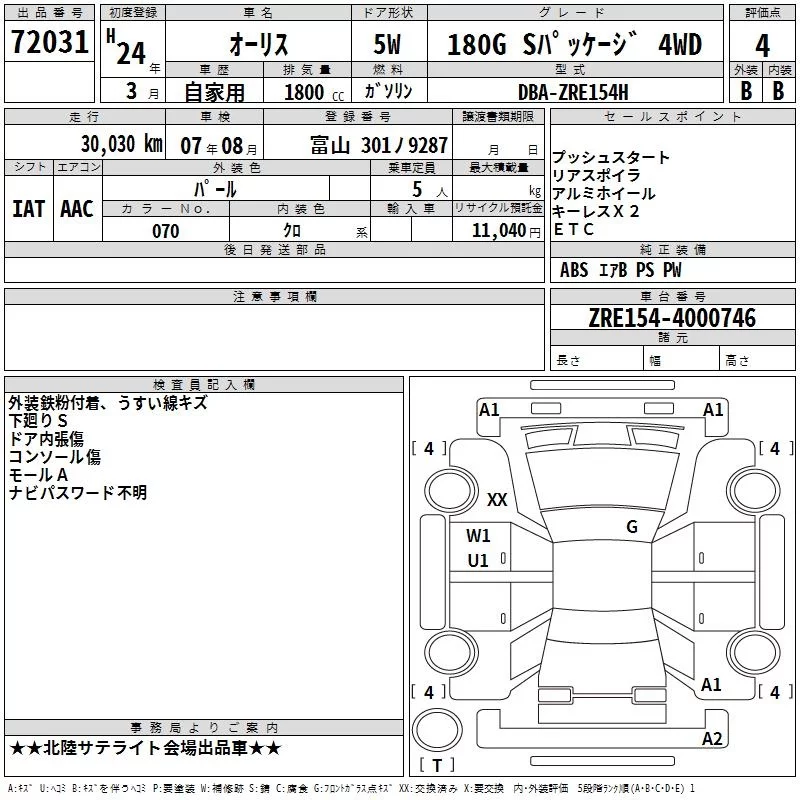Select A2 mark on rear bumper
The height and width of the screenshot is (800, 800).
[712, 739]
